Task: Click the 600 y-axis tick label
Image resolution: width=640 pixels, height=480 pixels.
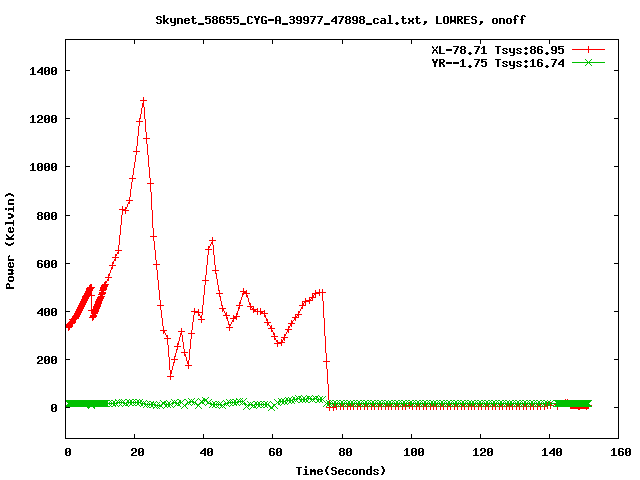Action: tap(47, 264)
